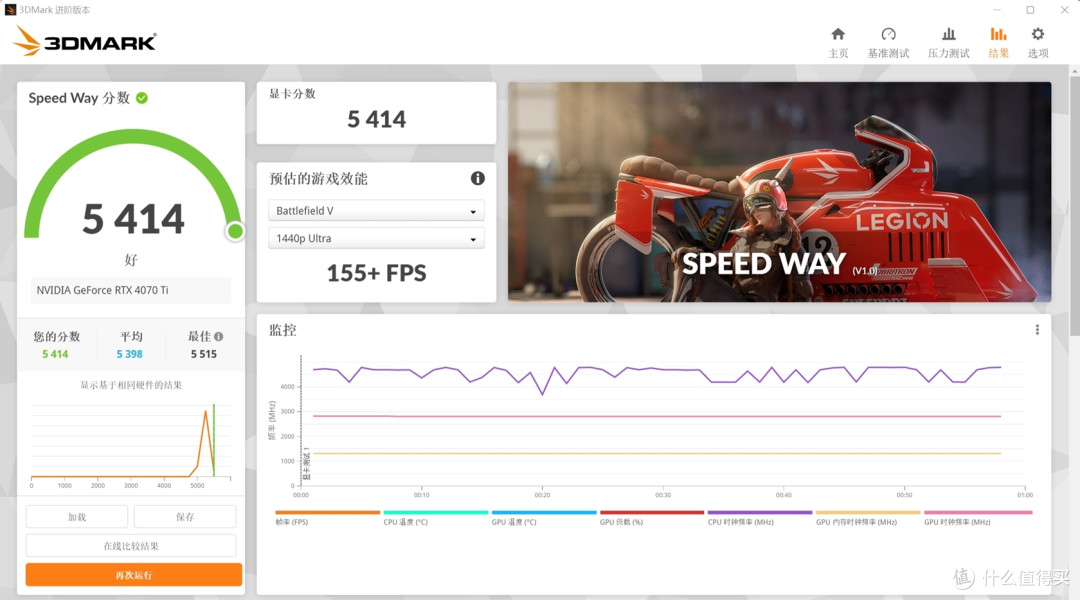
Task: Maximize the 3DMark window
Action: pyautogui.click(x=1030, y=10)
